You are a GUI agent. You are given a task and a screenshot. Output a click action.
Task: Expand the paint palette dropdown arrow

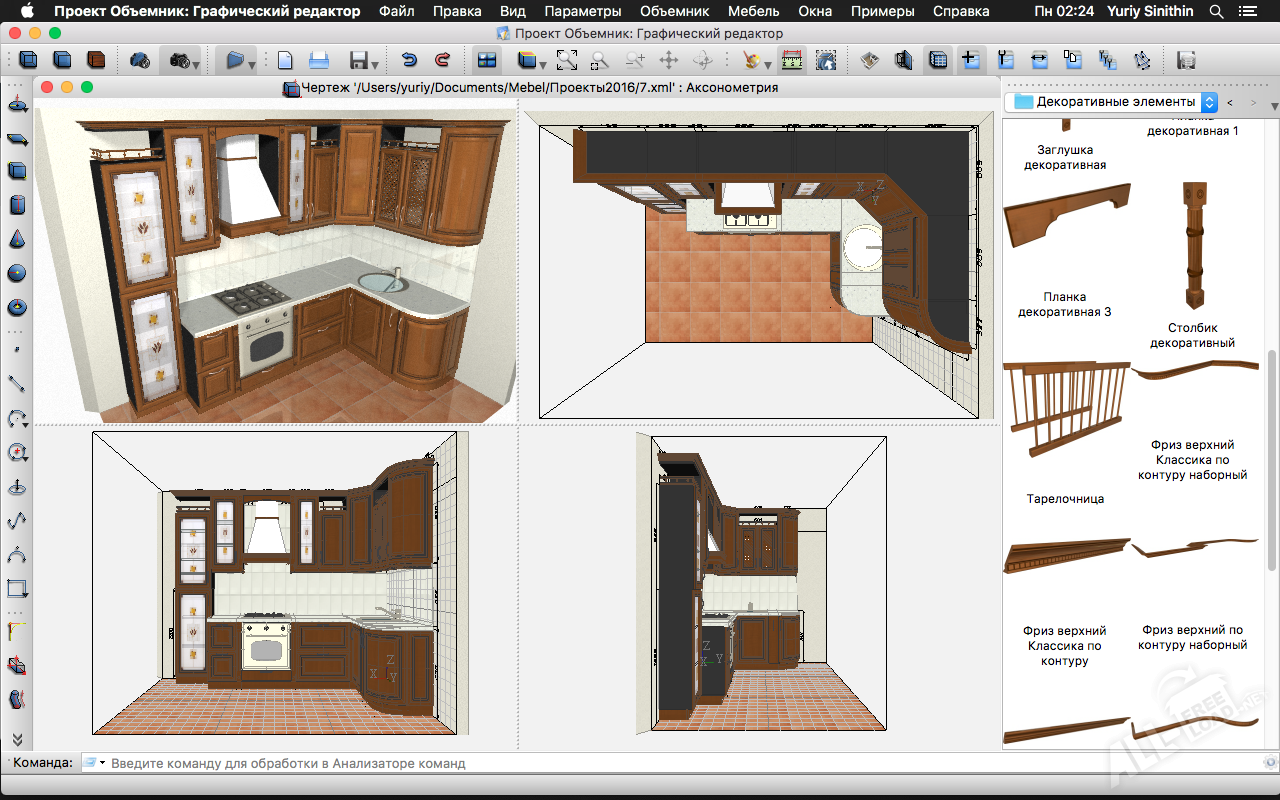[767, 65]
